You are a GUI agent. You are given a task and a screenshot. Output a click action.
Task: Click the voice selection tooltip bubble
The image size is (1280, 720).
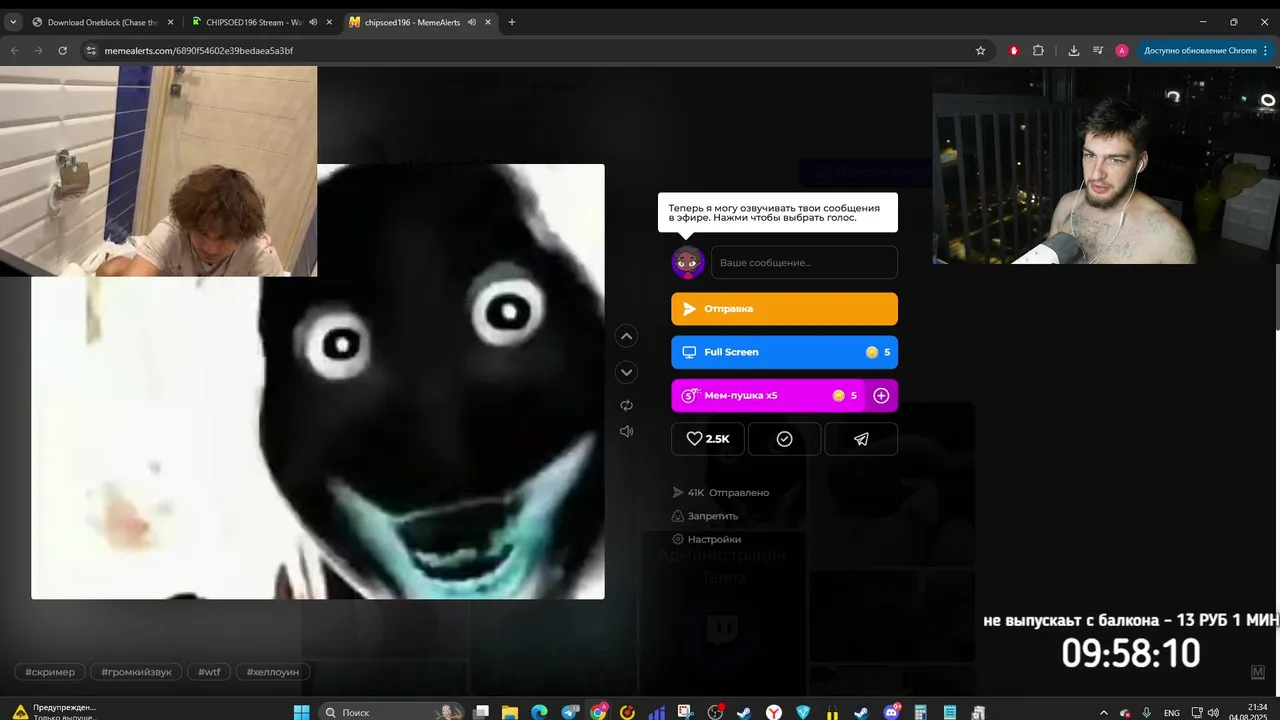[x=777, y=212]
